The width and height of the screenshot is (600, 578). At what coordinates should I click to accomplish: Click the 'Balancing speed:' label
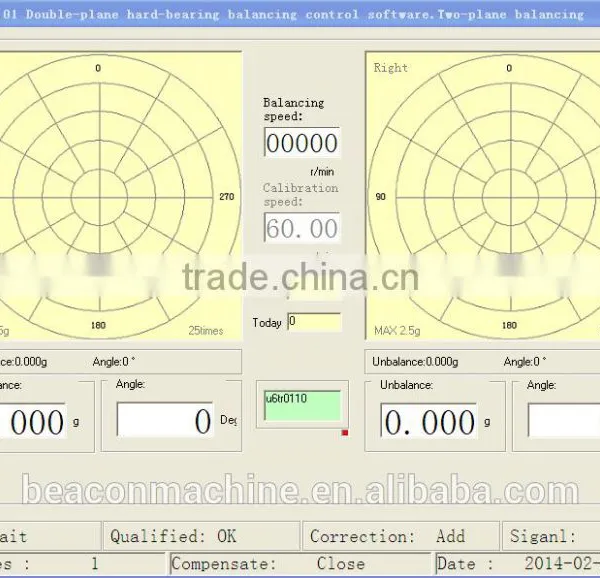(x=293, y=109)
